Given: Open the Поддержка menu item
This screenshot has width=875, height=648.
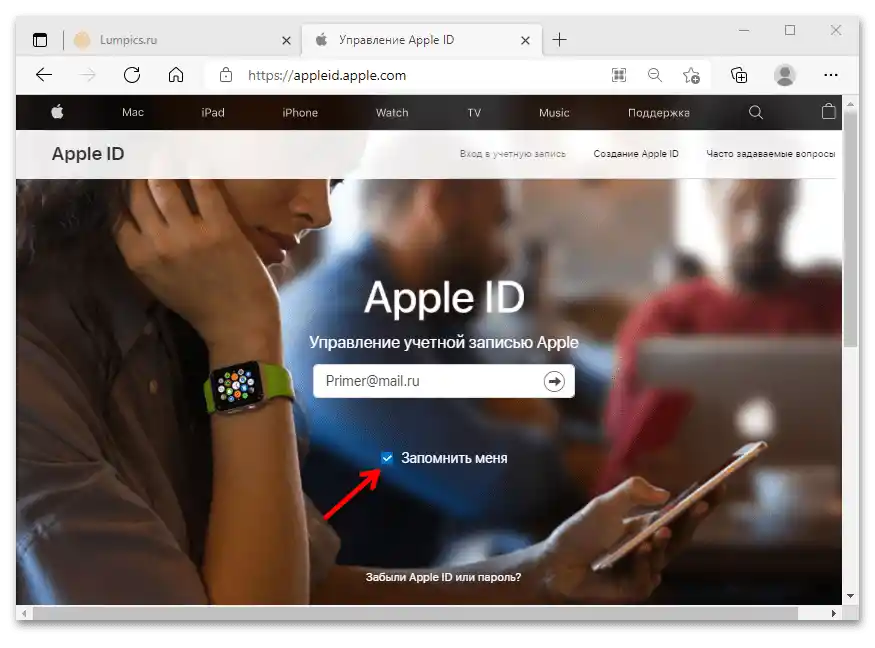Looking at the screenshot, I should pos(658,113).
